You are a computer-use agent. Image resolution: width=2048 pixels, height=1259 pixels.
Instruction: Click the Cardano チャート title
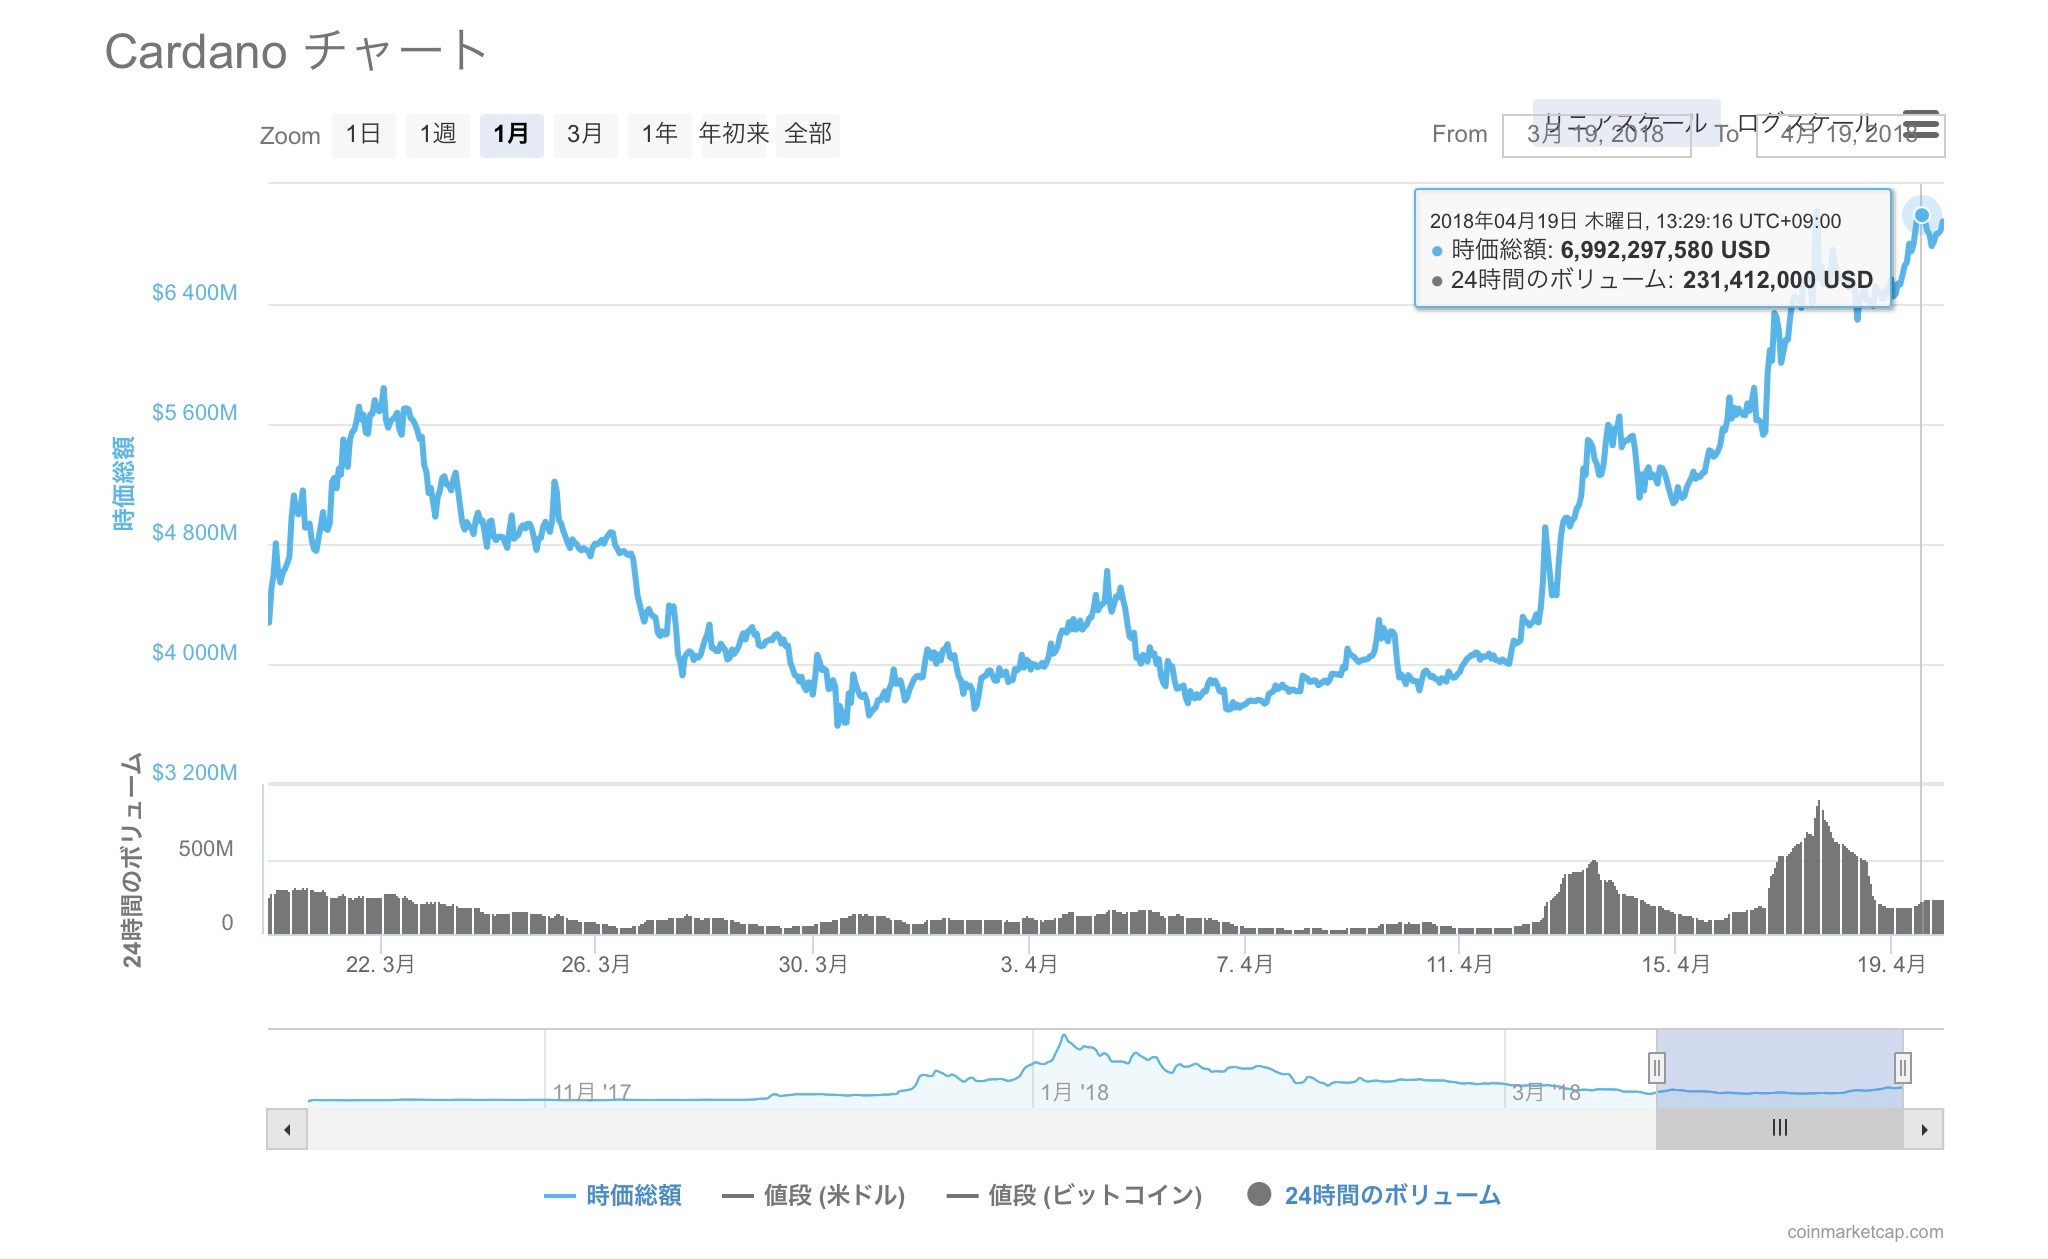(x=297, y=51)
